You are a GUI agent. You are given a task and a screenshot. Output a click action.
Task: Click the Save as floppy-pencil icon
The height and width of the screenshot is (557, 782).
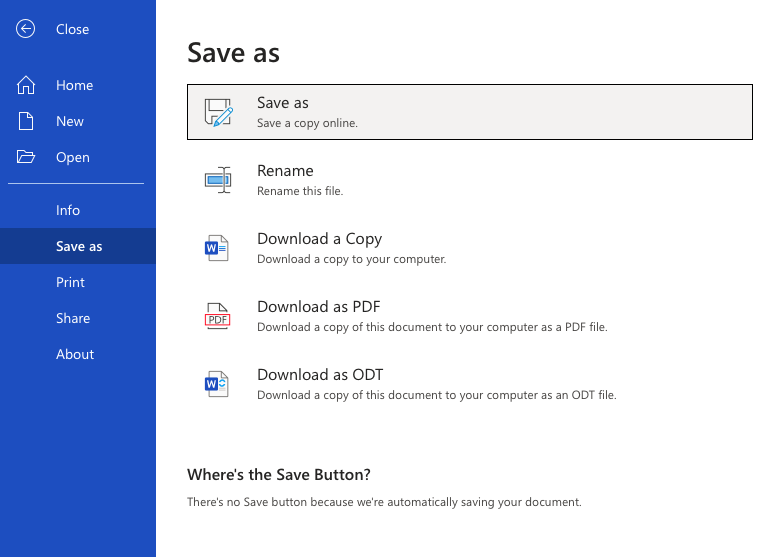tap(218, 112)
